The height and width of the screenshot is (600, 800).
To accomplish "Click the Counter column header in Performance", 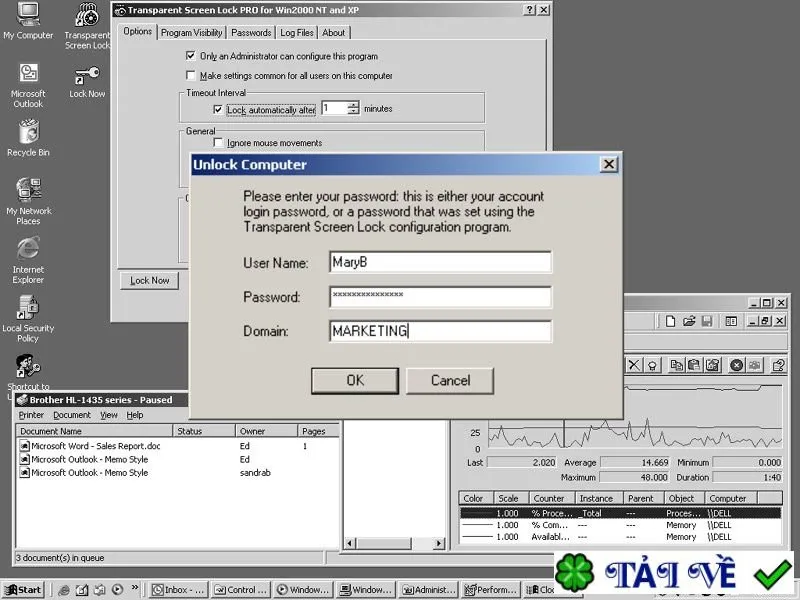I will tap(552, 498).
